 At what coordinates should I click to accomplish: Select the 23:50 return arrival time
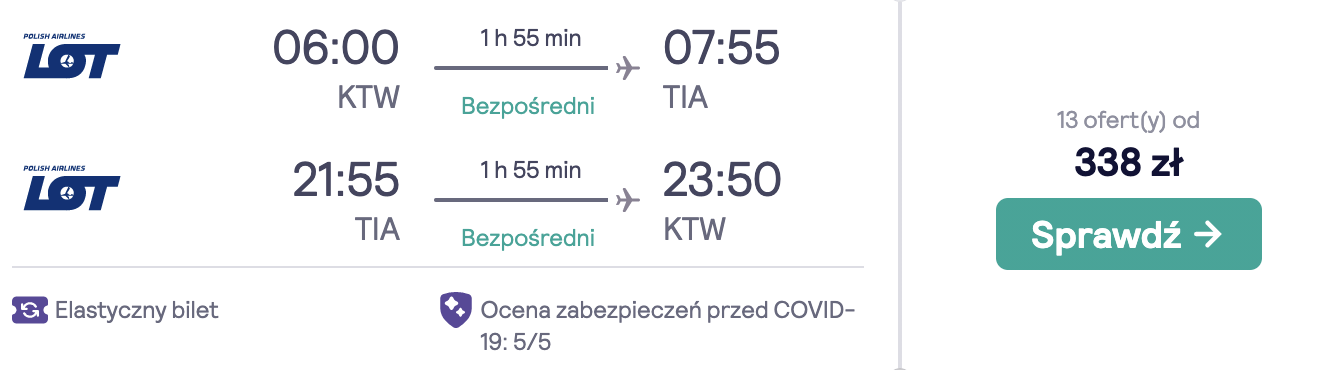722,180
